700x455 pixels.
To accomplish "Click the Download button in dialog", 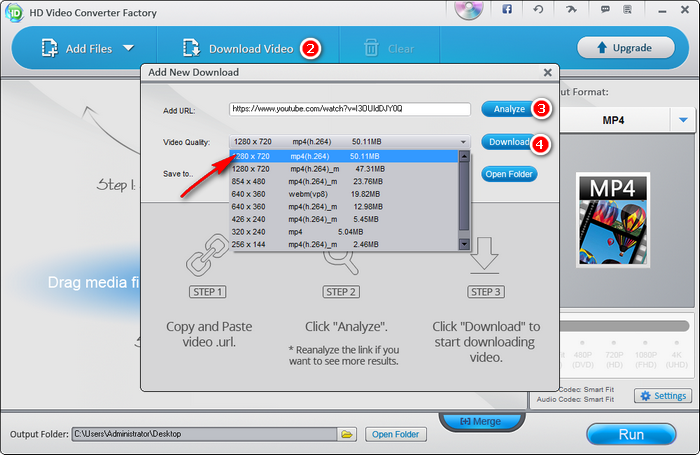I will coord(509,142).
